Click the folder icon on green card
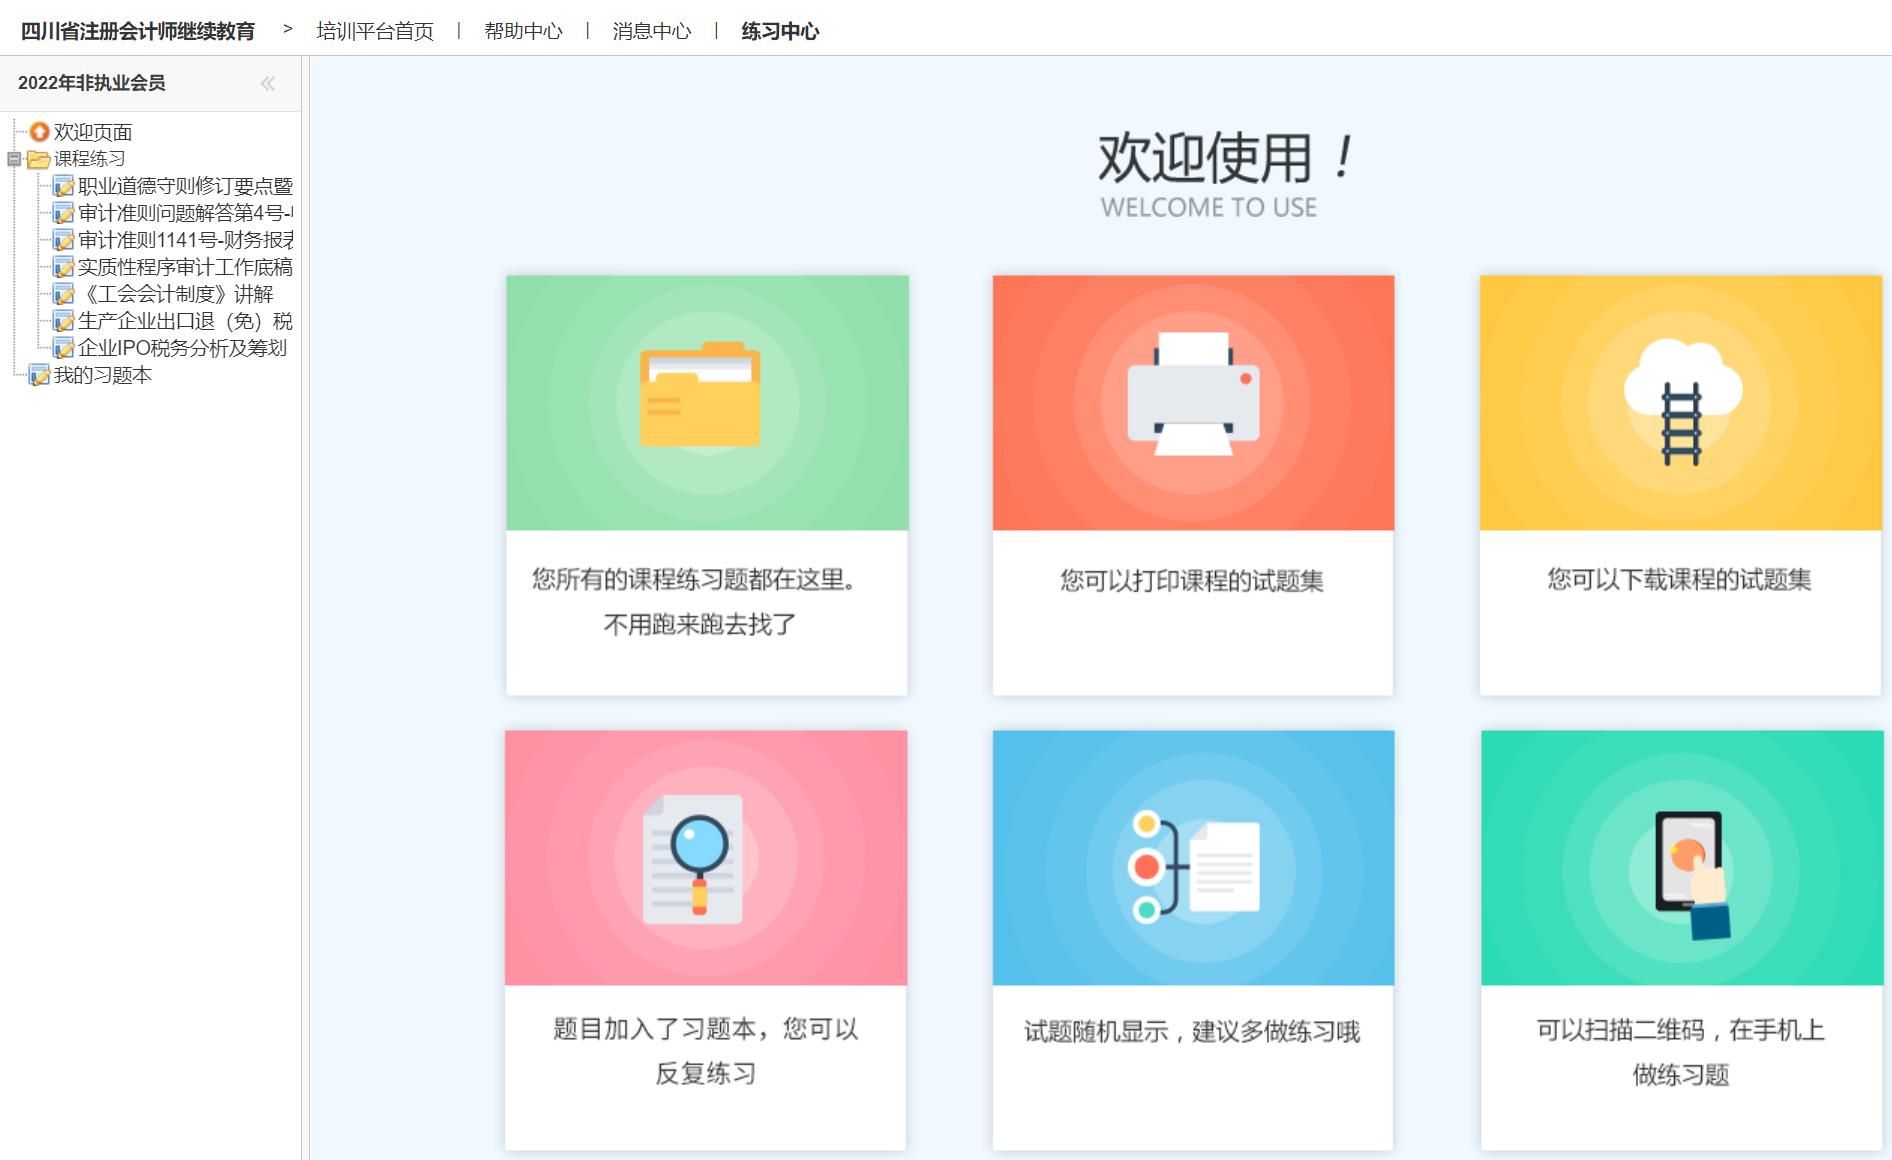1892x1160 pixels. 700,395
